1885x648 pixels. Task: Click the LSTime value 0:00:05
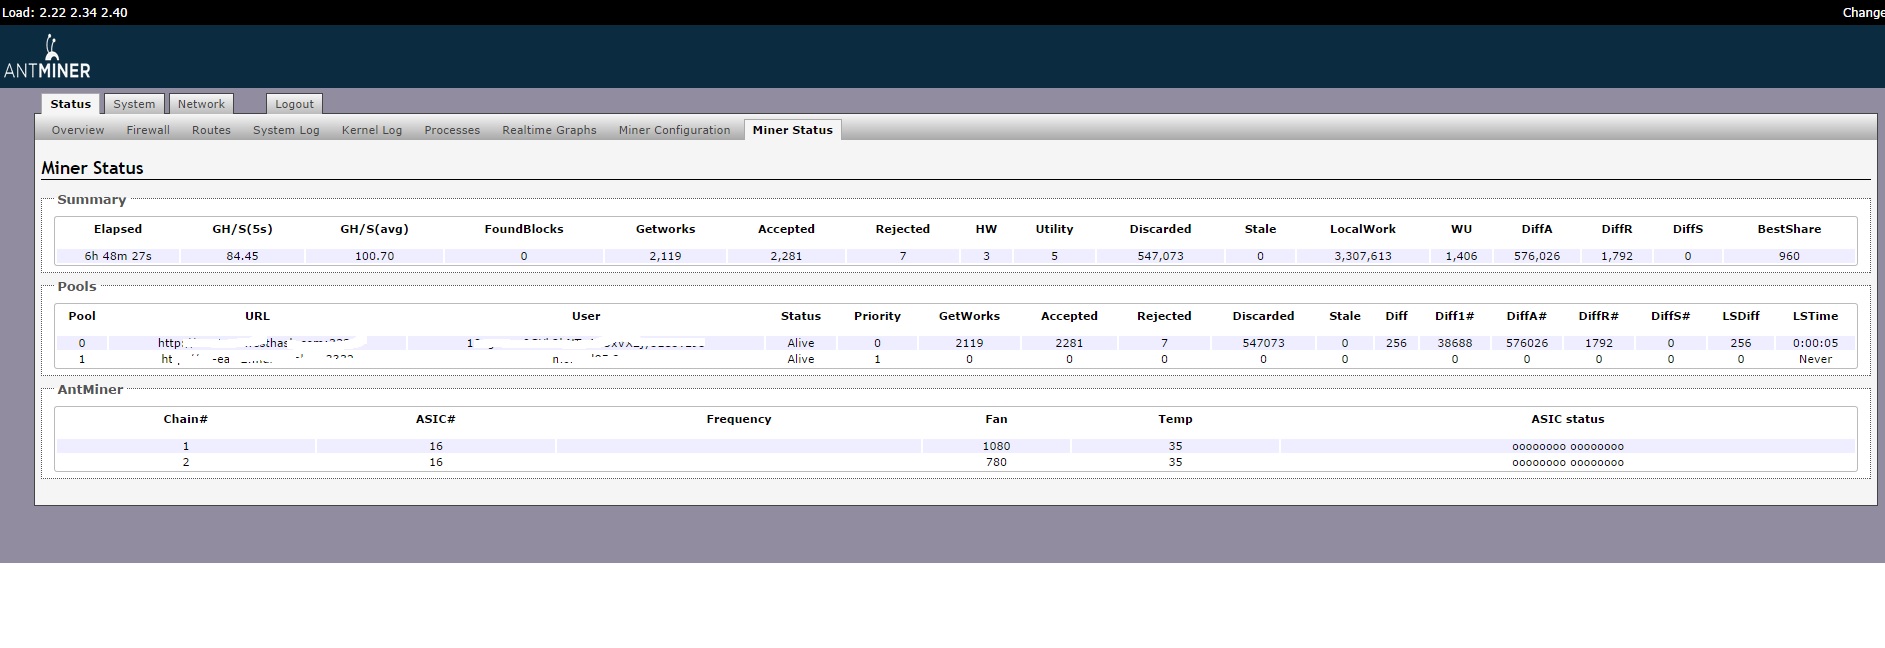pyautogui.click(x=1815, y=343)
